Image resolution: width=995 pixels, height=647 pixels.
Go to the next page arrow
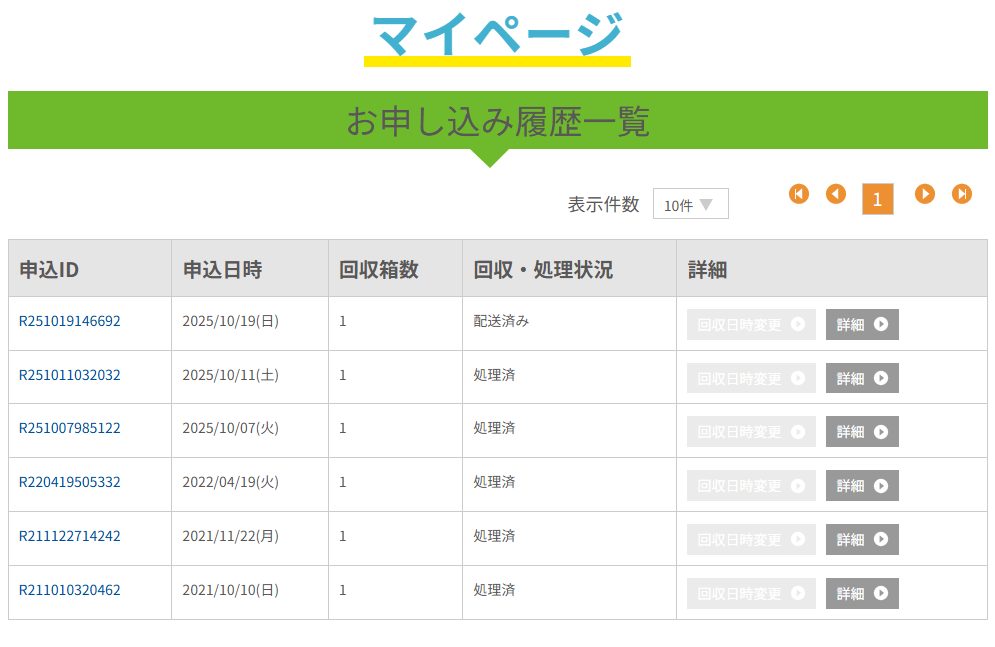(925, 194)
